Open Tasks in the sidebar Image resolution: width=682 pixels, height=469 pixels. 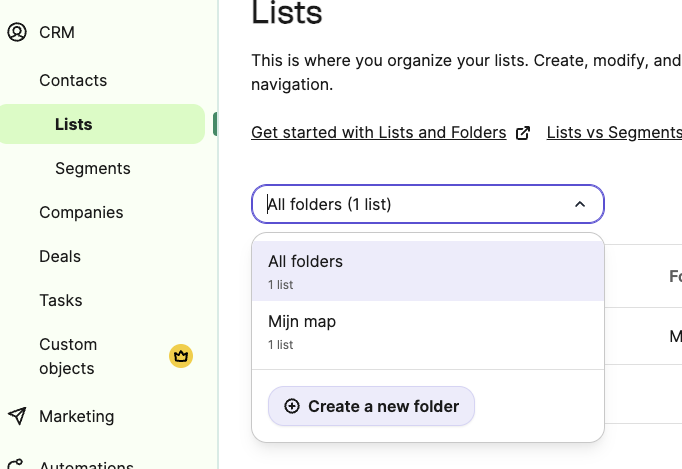point(61,300)
